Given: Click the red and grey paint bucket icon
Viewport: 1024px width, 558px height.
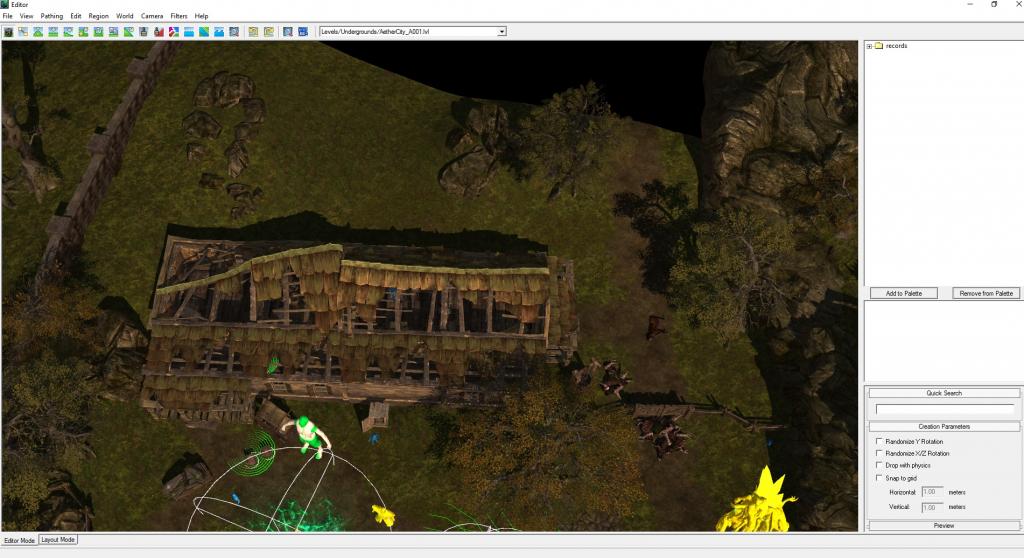Looking at the screenshot, I should [x=159, y=31].
